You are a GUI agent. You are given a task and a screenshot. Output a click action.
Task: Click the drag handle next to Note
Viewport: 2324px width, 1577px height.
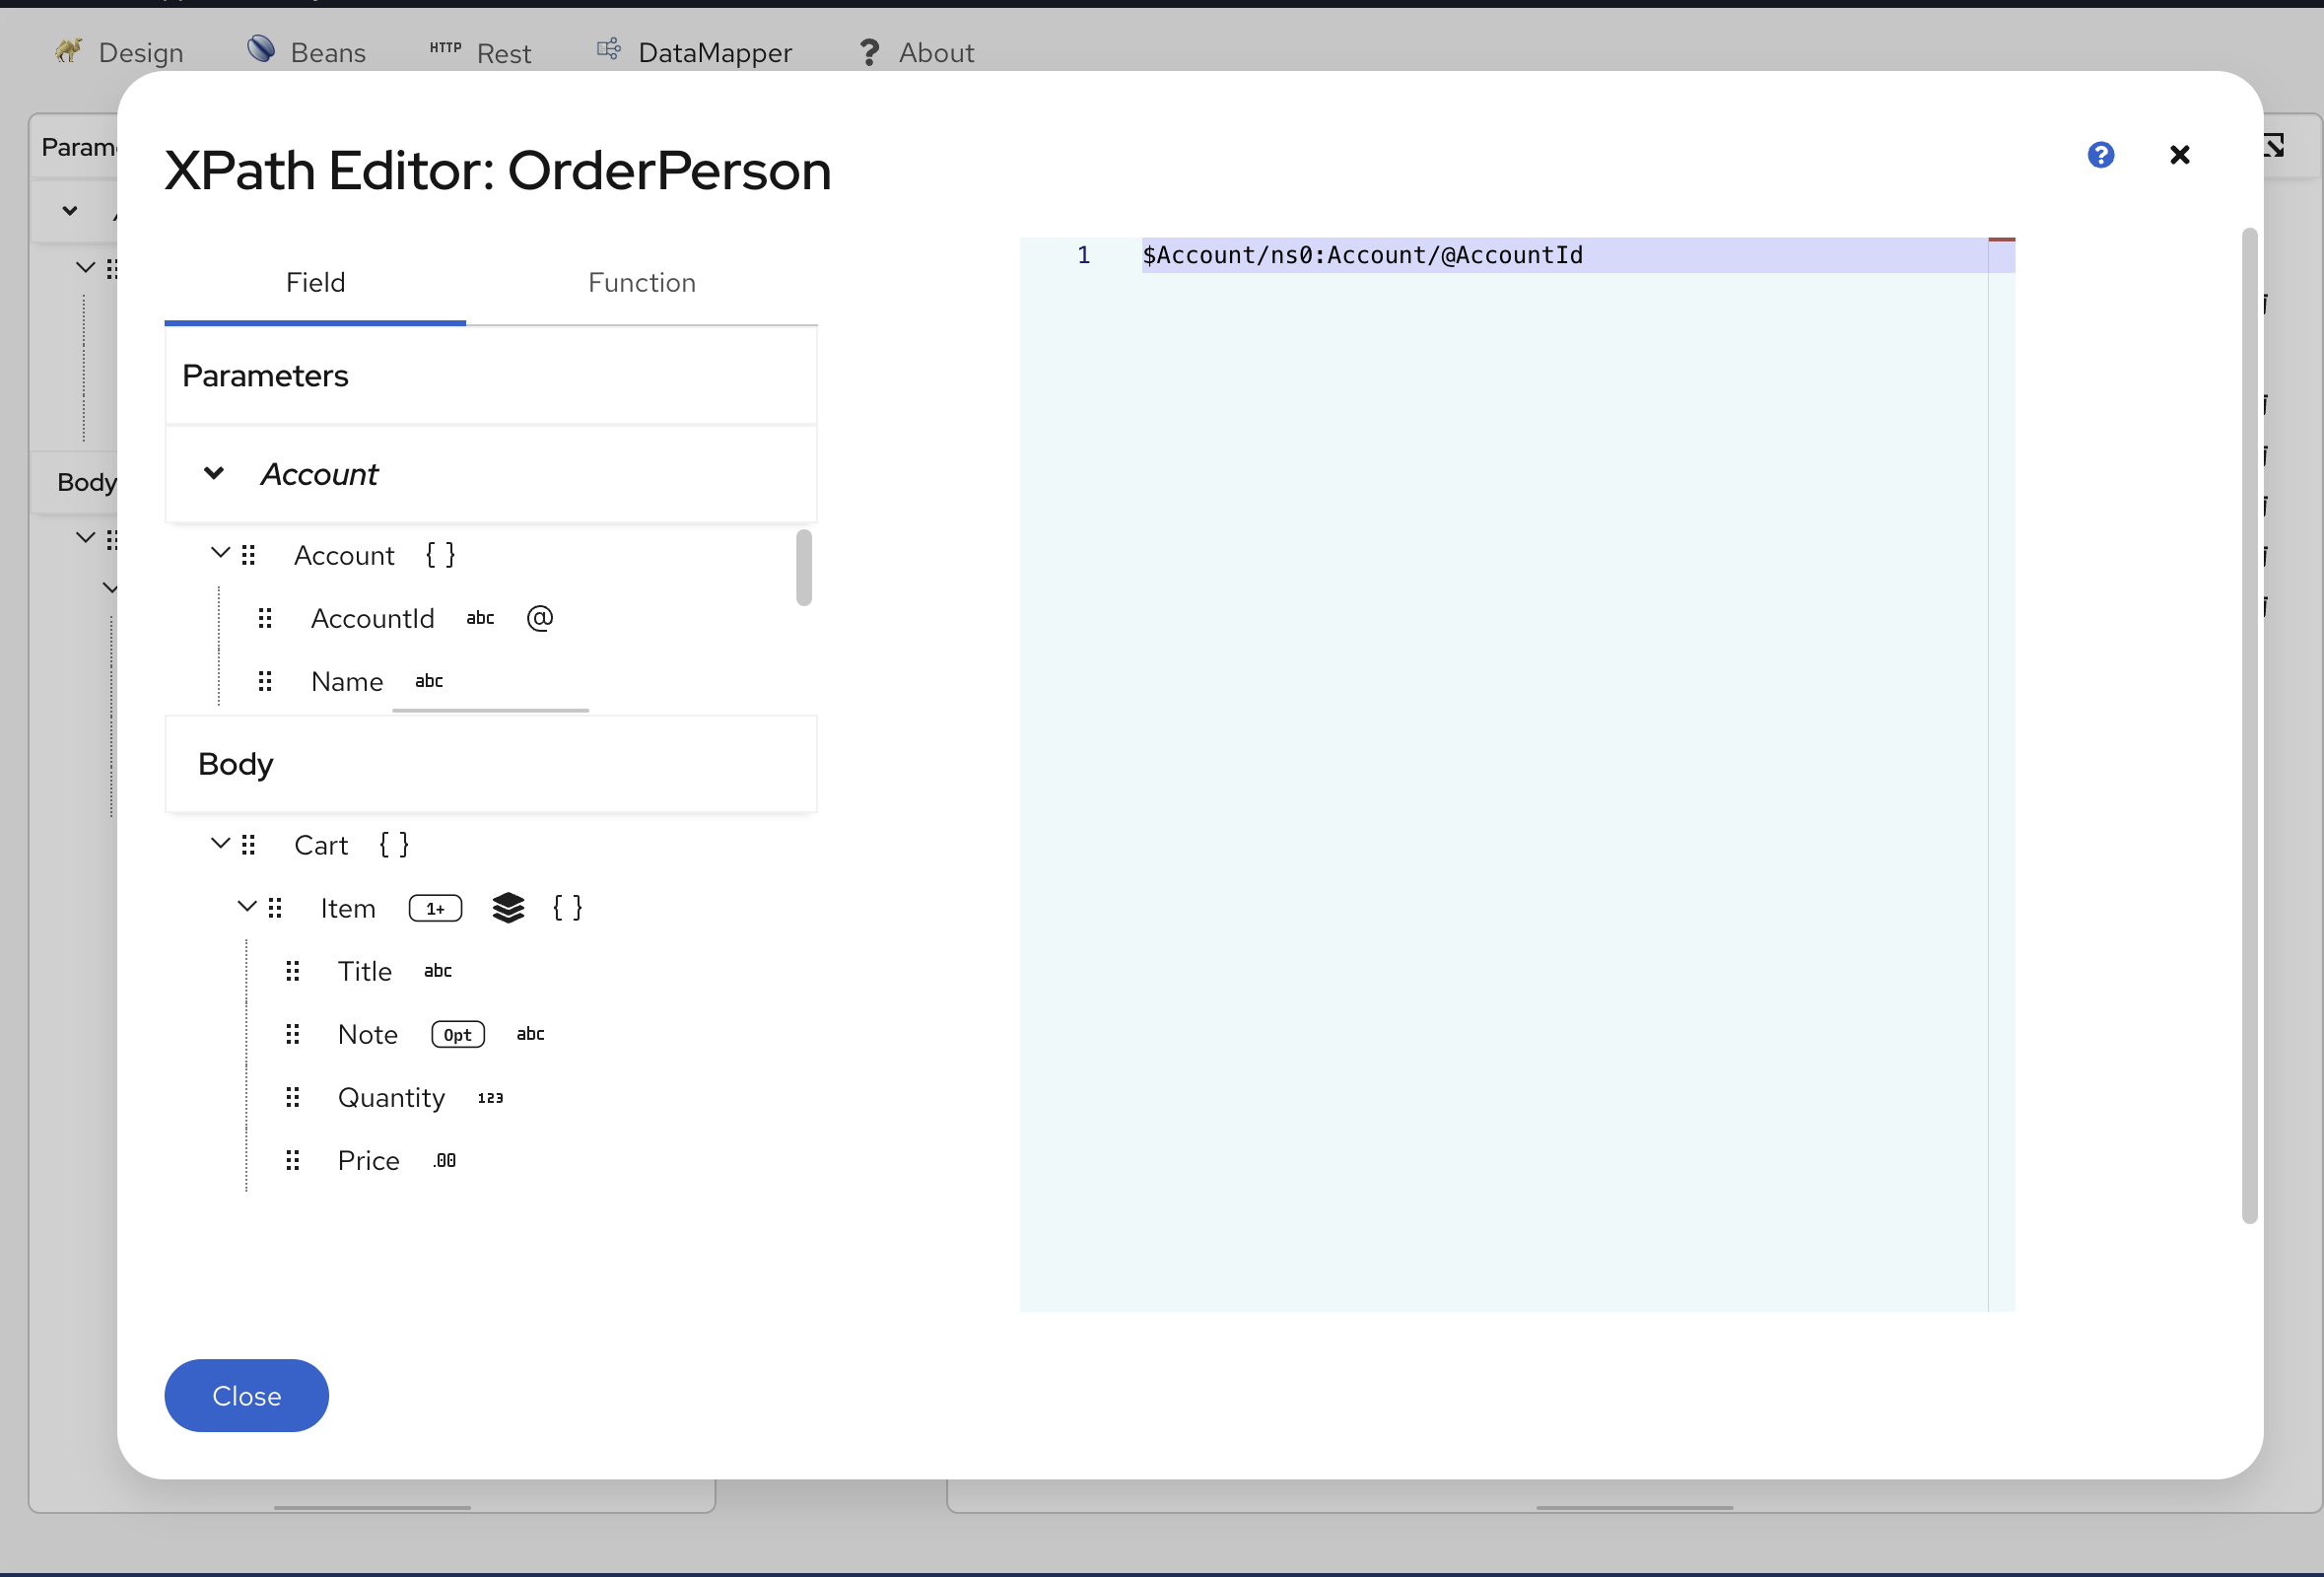tap(292, 1034)
